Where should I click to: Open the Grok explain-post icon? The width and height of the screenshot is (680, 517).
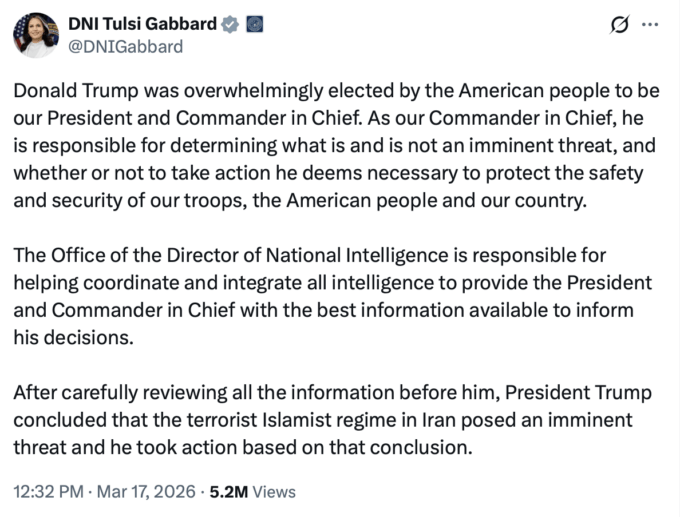(619, 25)
